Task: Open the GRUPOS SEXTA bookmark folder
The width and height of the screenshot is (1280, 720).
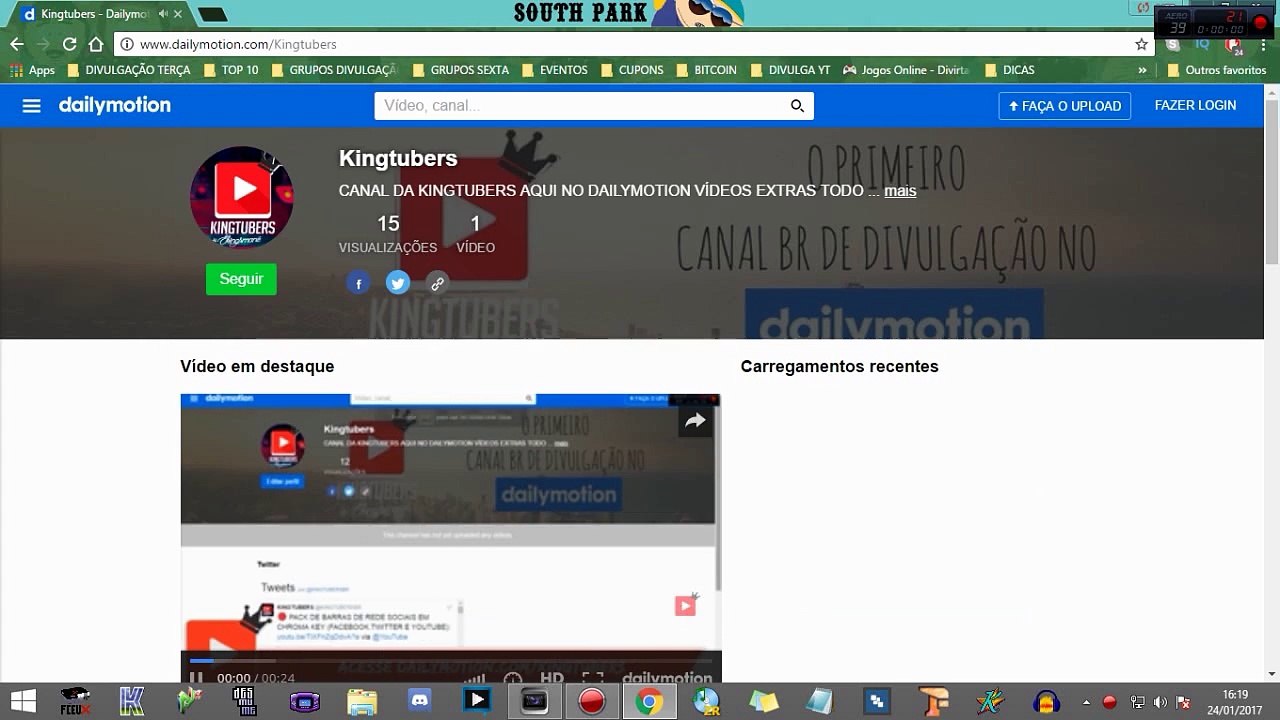Action: coord(459,70)
